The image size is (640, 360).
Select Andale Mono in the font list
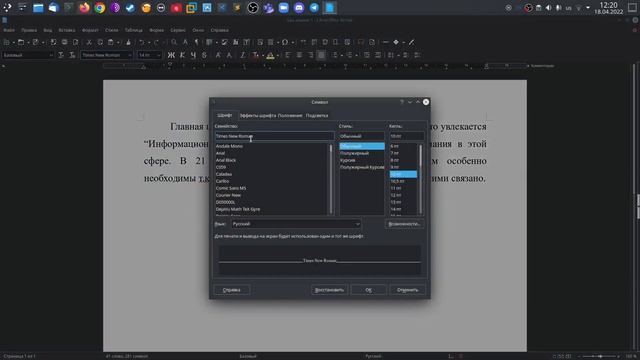pos(271,146)
